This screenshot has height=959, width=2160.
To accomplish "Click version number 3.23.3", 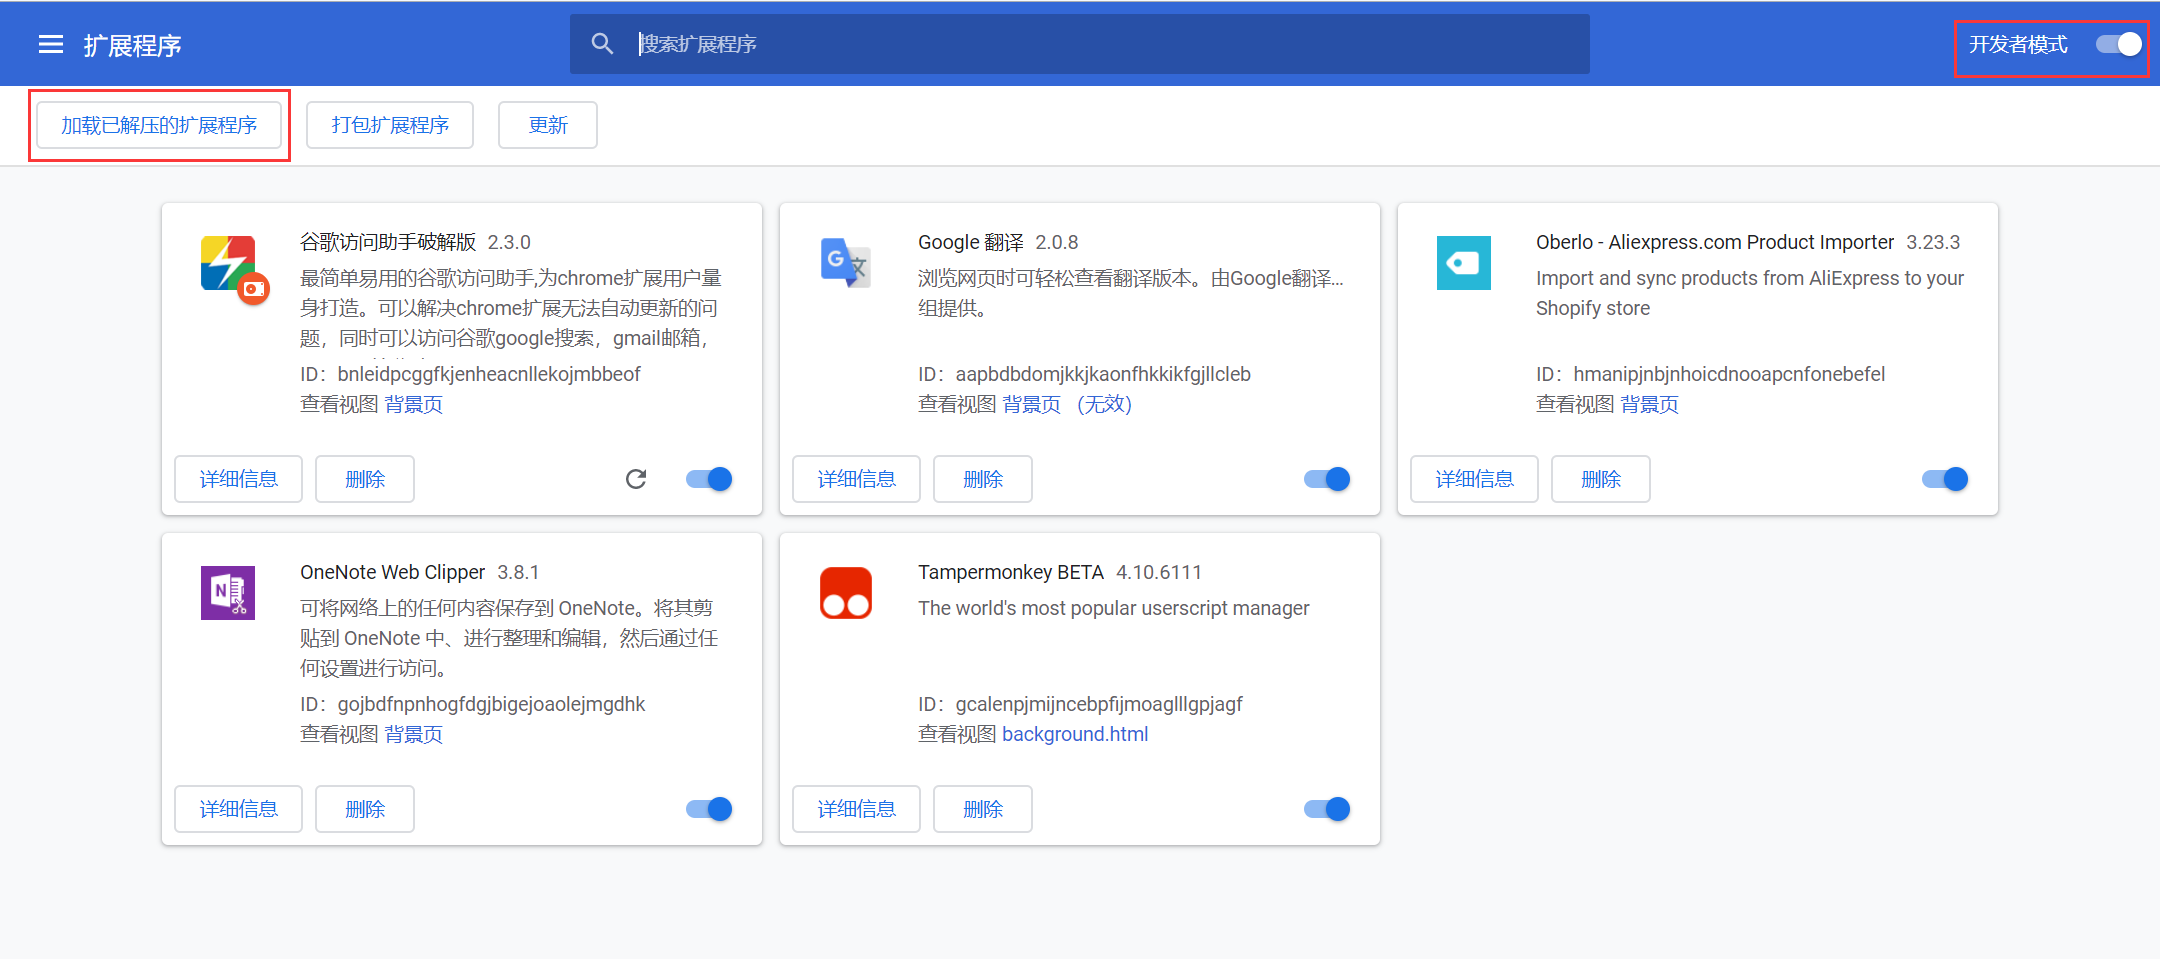I will coord(1933,242).
